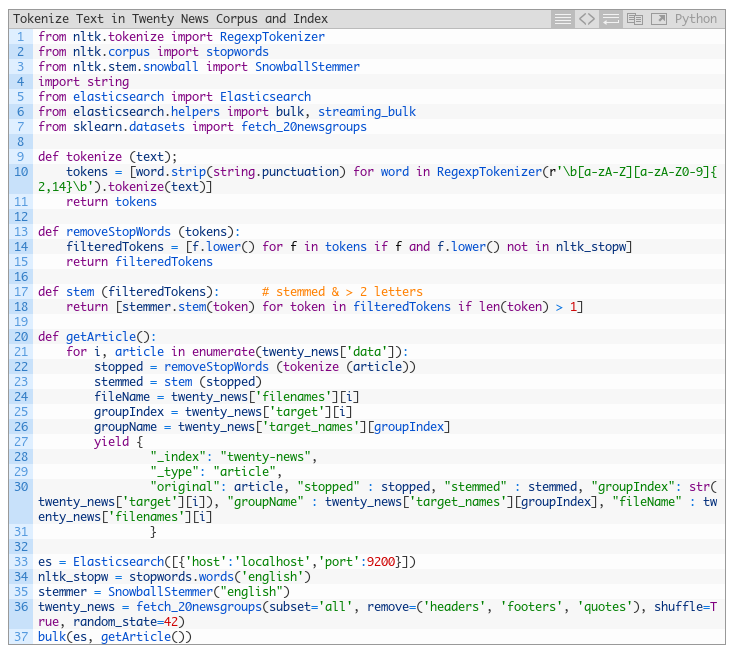
Task: Click line number 1 in the gutter
Action: tap(20, 37)
